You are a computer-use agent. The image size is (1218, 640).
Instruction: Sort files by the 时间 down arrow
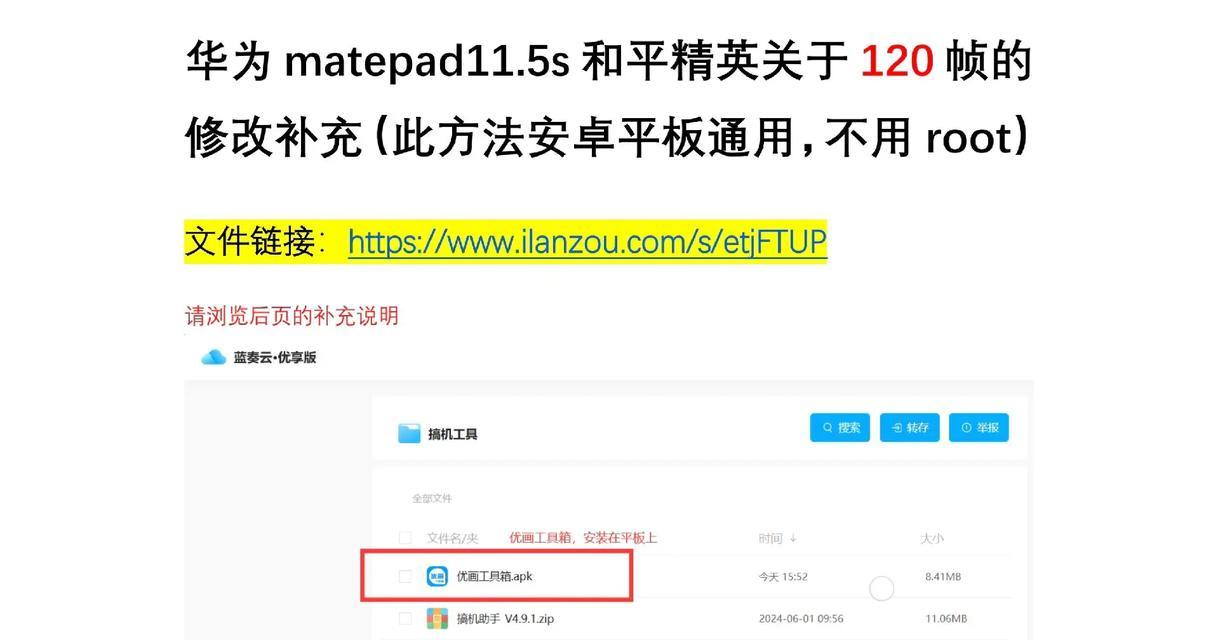click(x=793, y=538)
